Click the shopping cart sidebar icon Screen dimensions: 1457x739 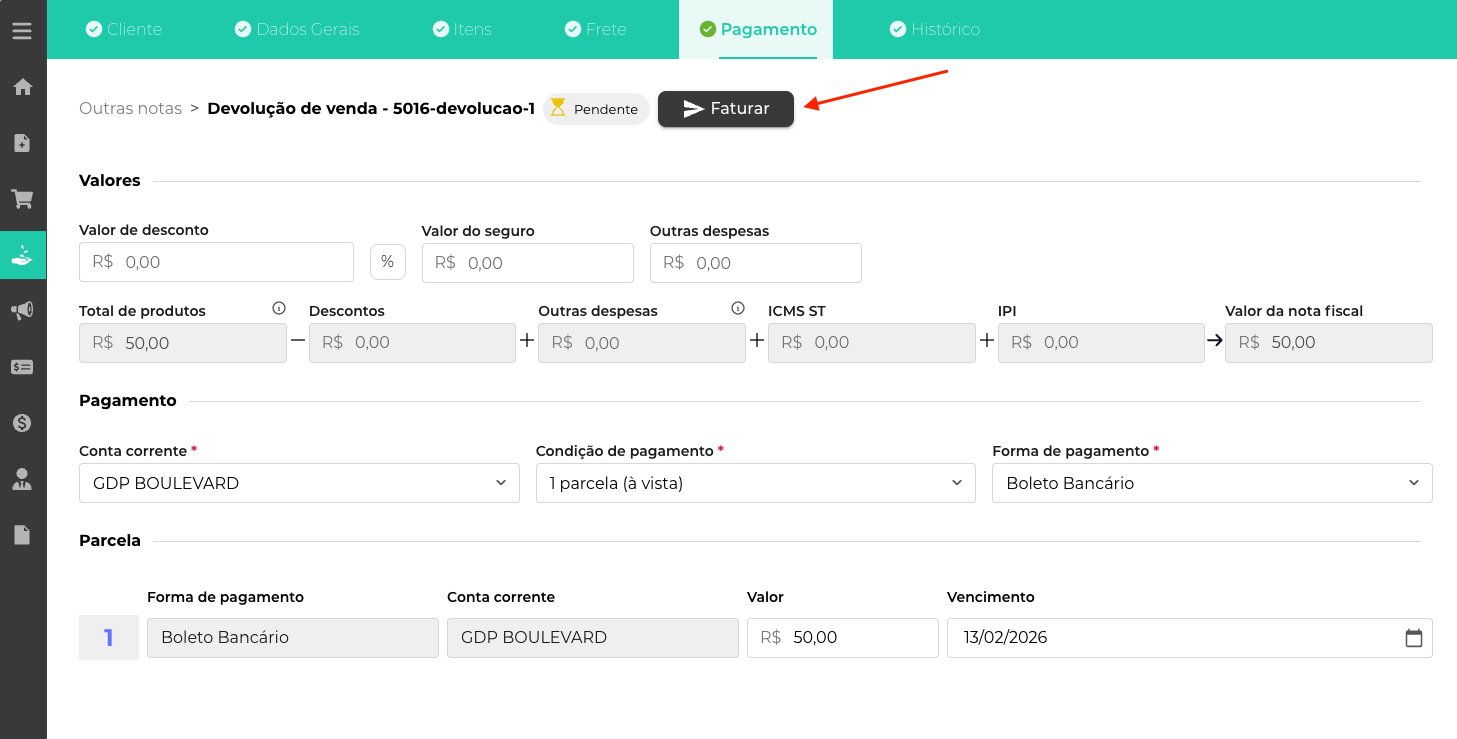[22, 199]
